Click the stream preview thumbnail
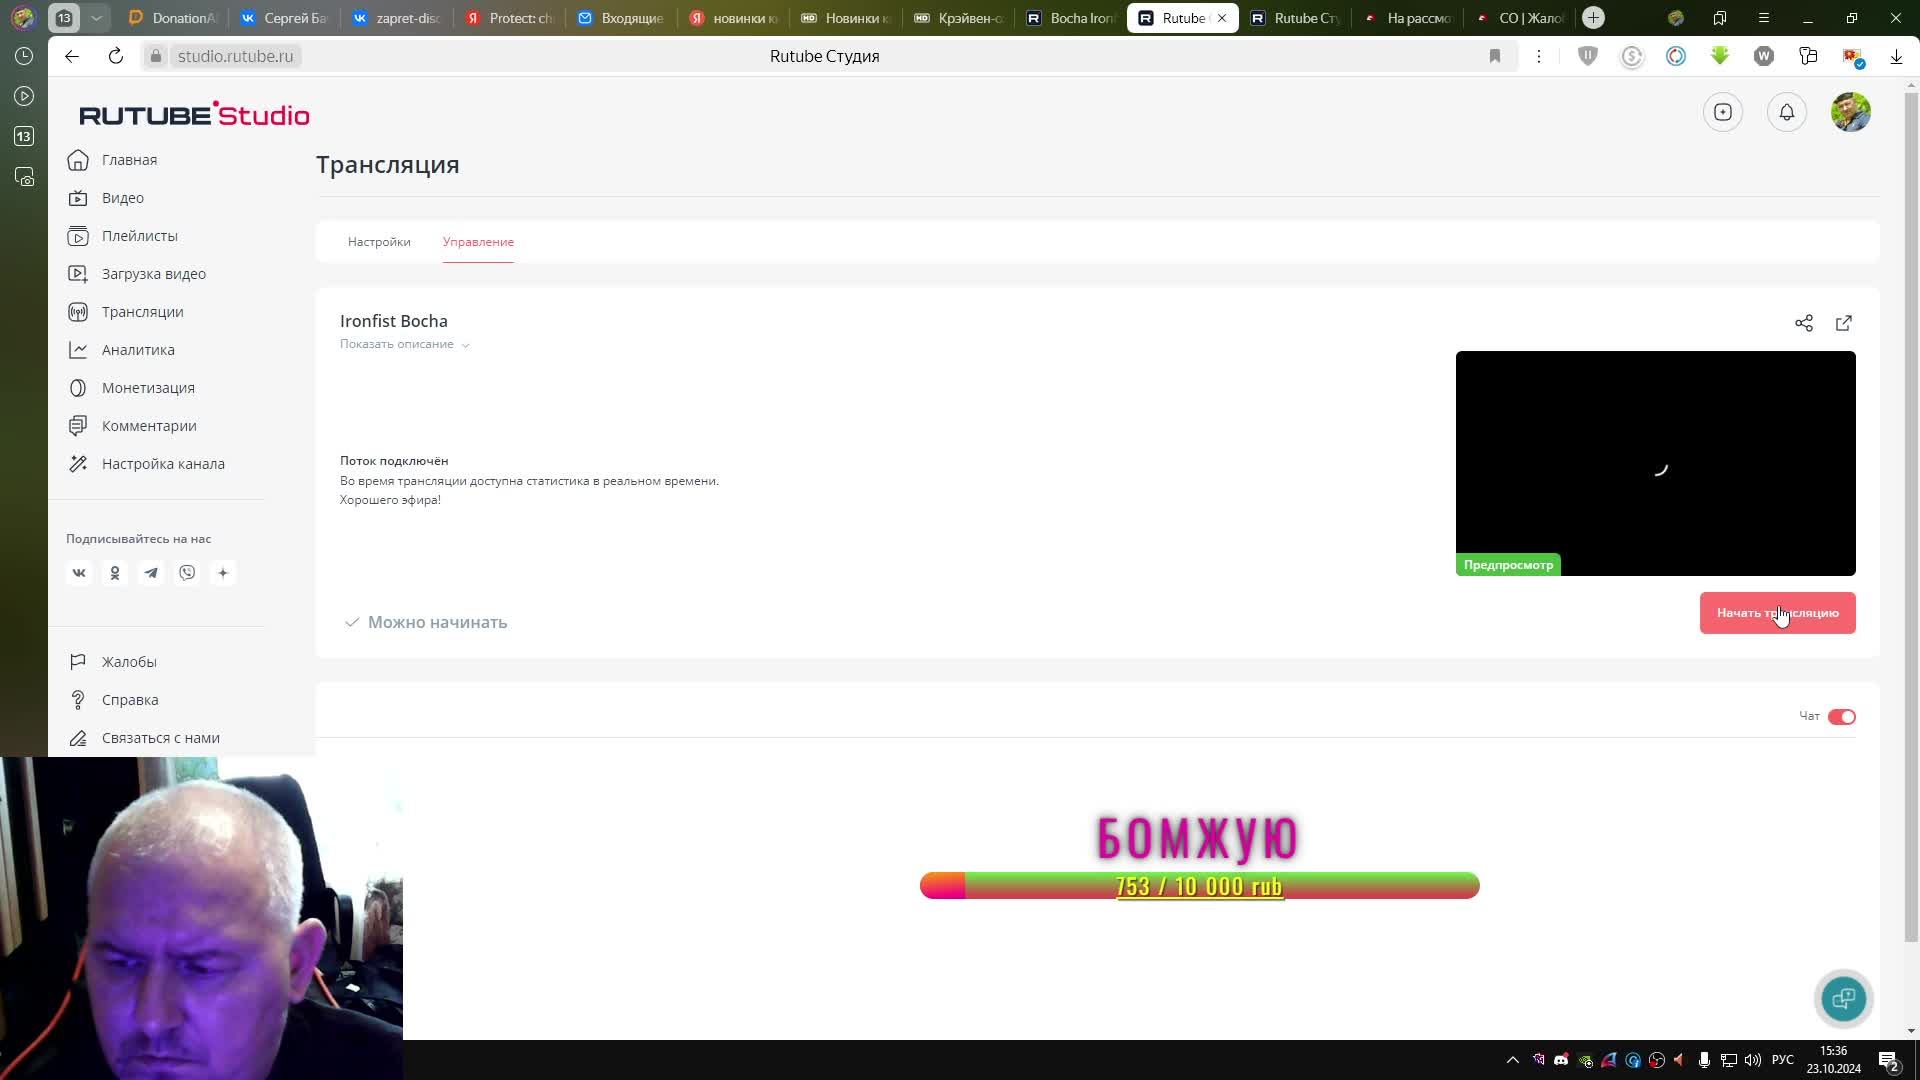Viewport: 1920px width, 1080px height. pyautogui.click(x=1655, y=462)
